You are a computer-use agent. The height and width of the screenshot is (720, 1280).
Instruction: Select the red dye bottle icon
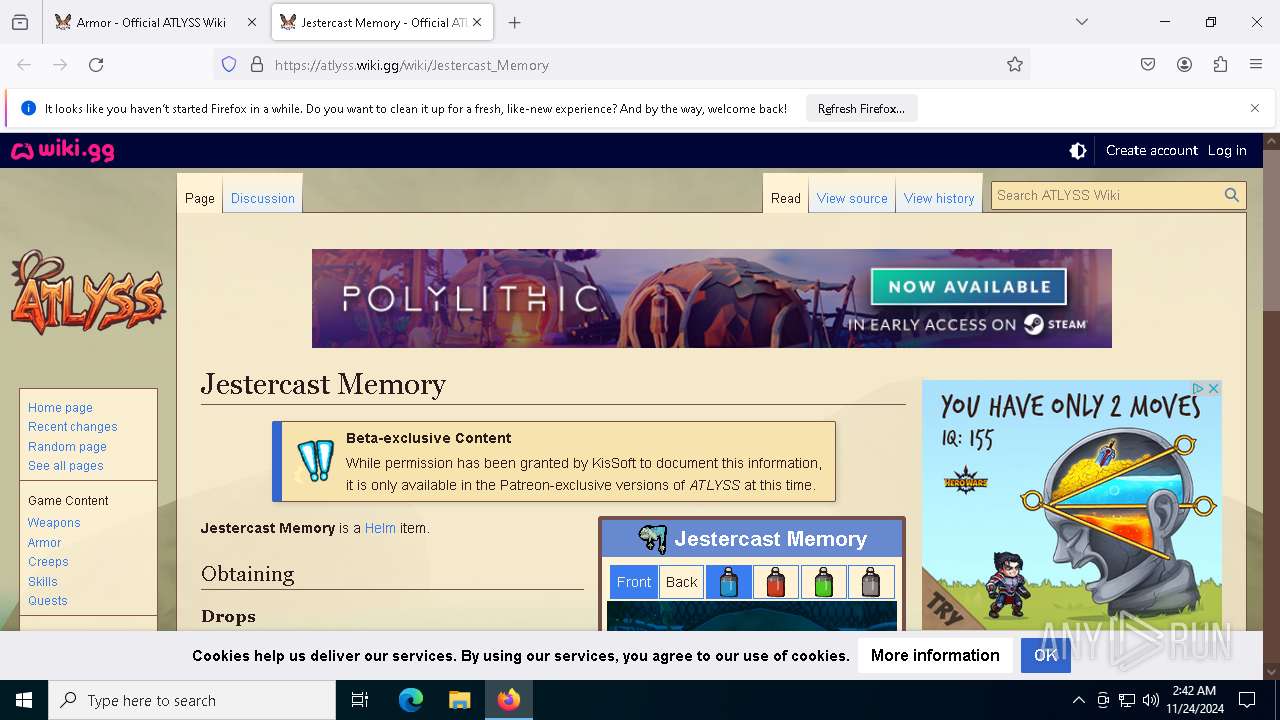[776, 582]
